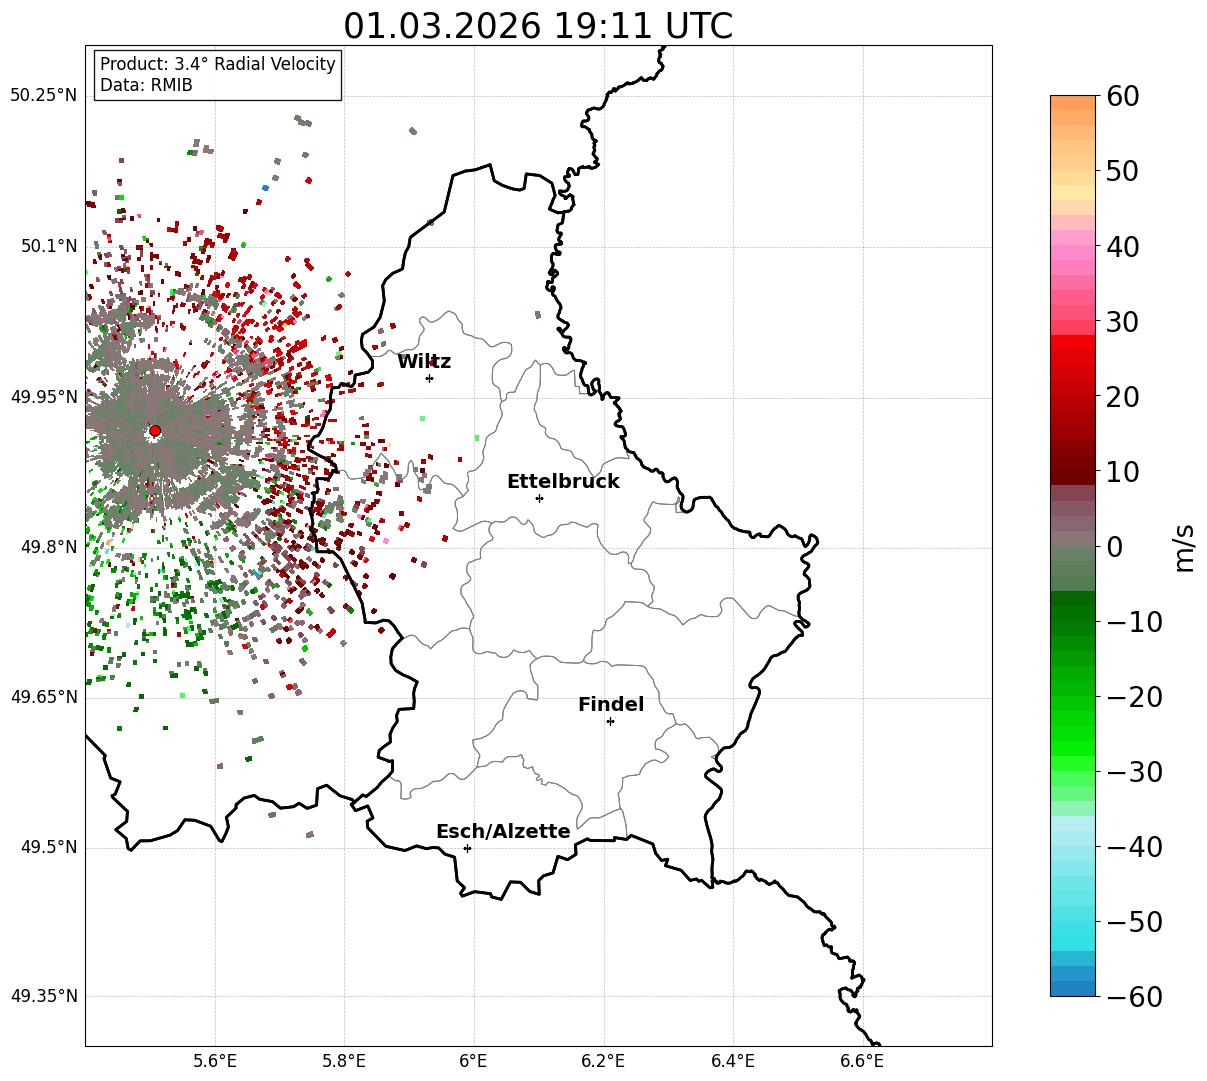The height and width of the screenshot is (1081, 1207).
Task: Click the colorbar 10 tick value
Action: pos(1122,472)
